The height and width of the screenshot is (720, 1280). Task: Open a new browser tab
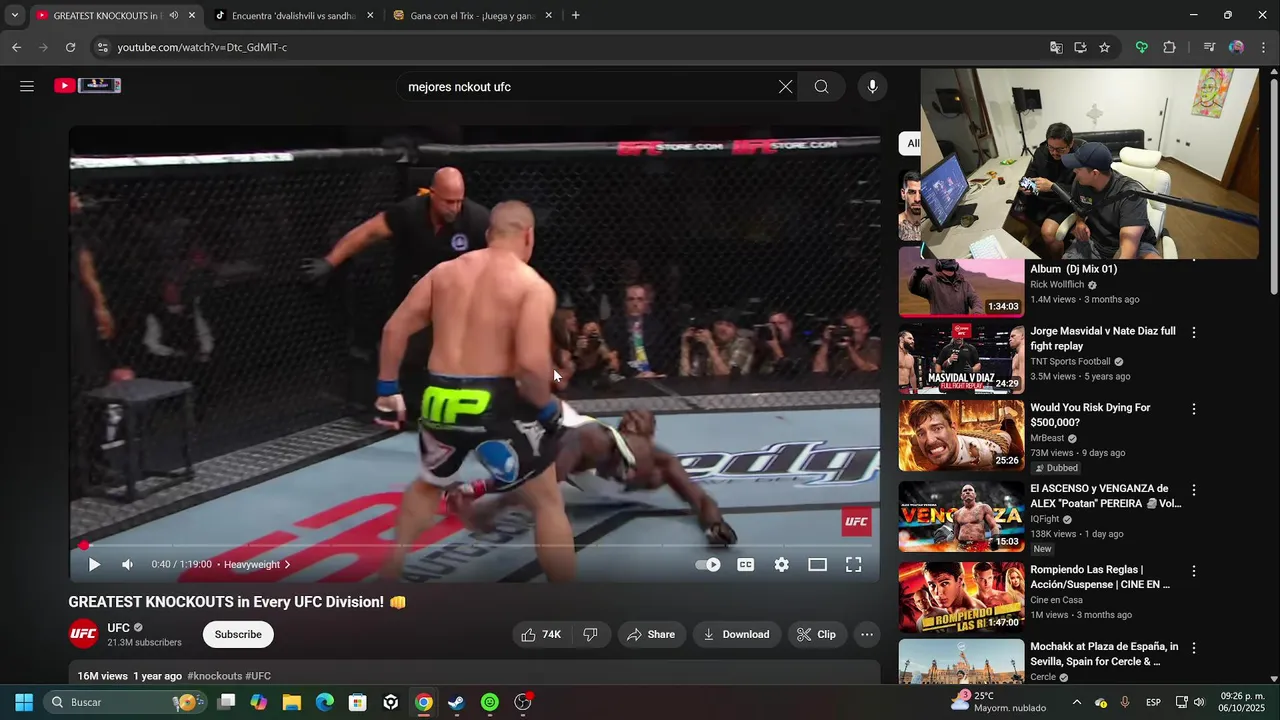click(575, 15)
